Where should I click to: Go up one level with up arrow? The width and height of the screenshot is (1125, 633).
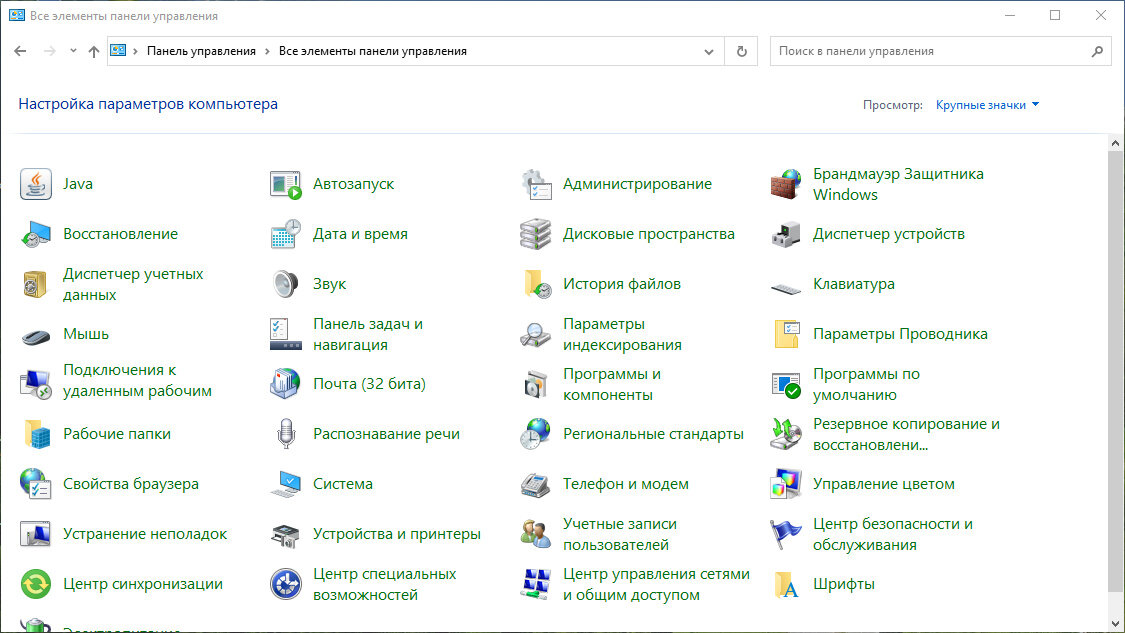(94, 51)
